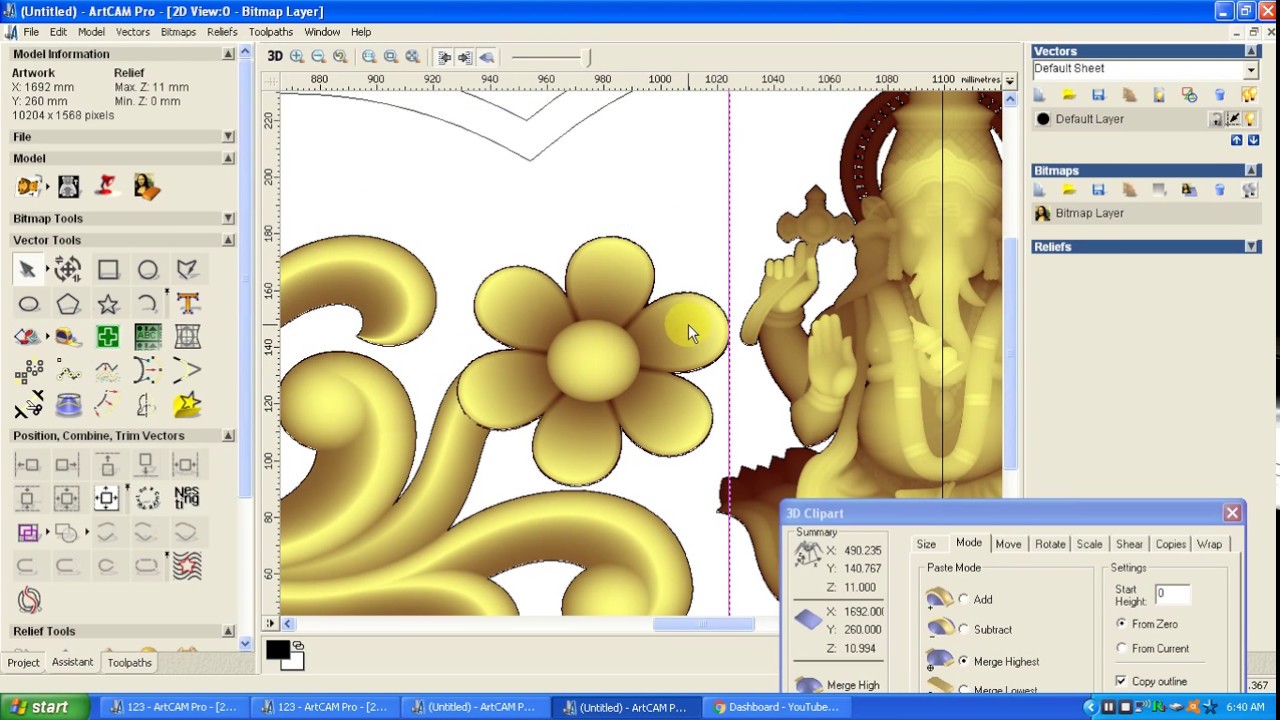Click the Centre In Page align icon
Image resolution: width=1280 pixels, height=720 pixels.
pyautogui.click(x=107, y=497)
